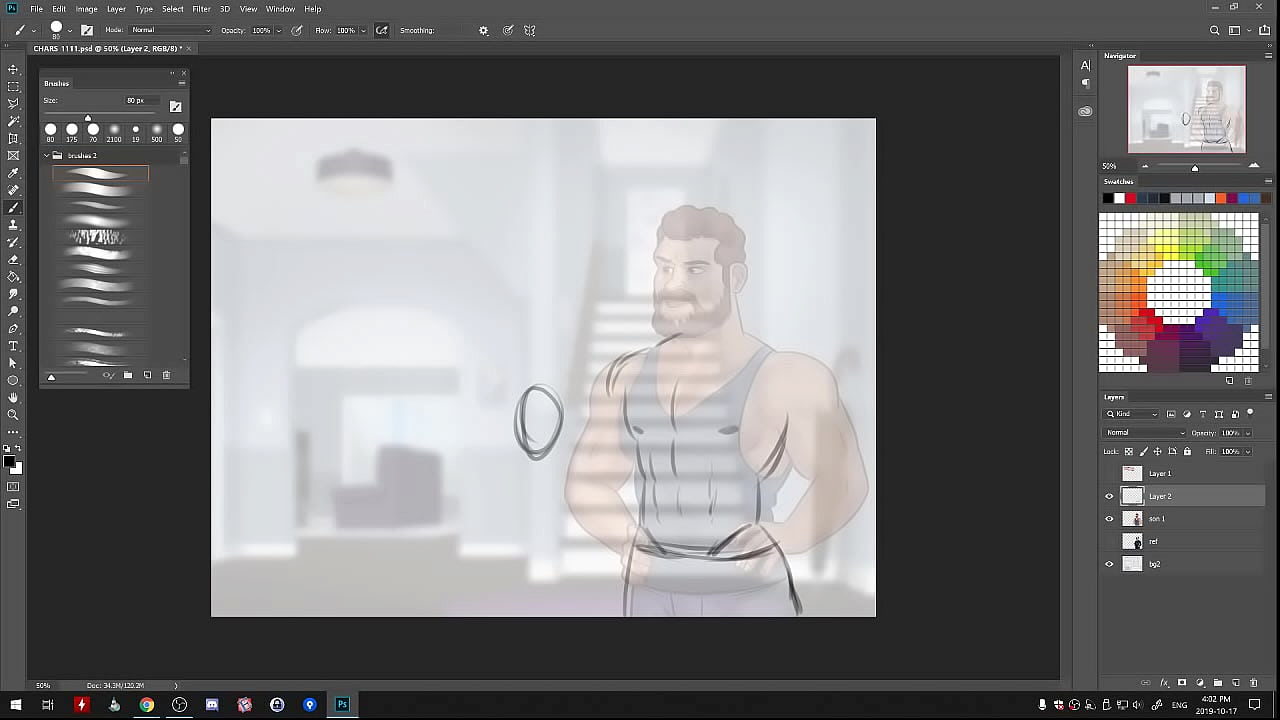Hide the bg2 layer
Screen dimensions: 1280x720
click(1109, 564)
